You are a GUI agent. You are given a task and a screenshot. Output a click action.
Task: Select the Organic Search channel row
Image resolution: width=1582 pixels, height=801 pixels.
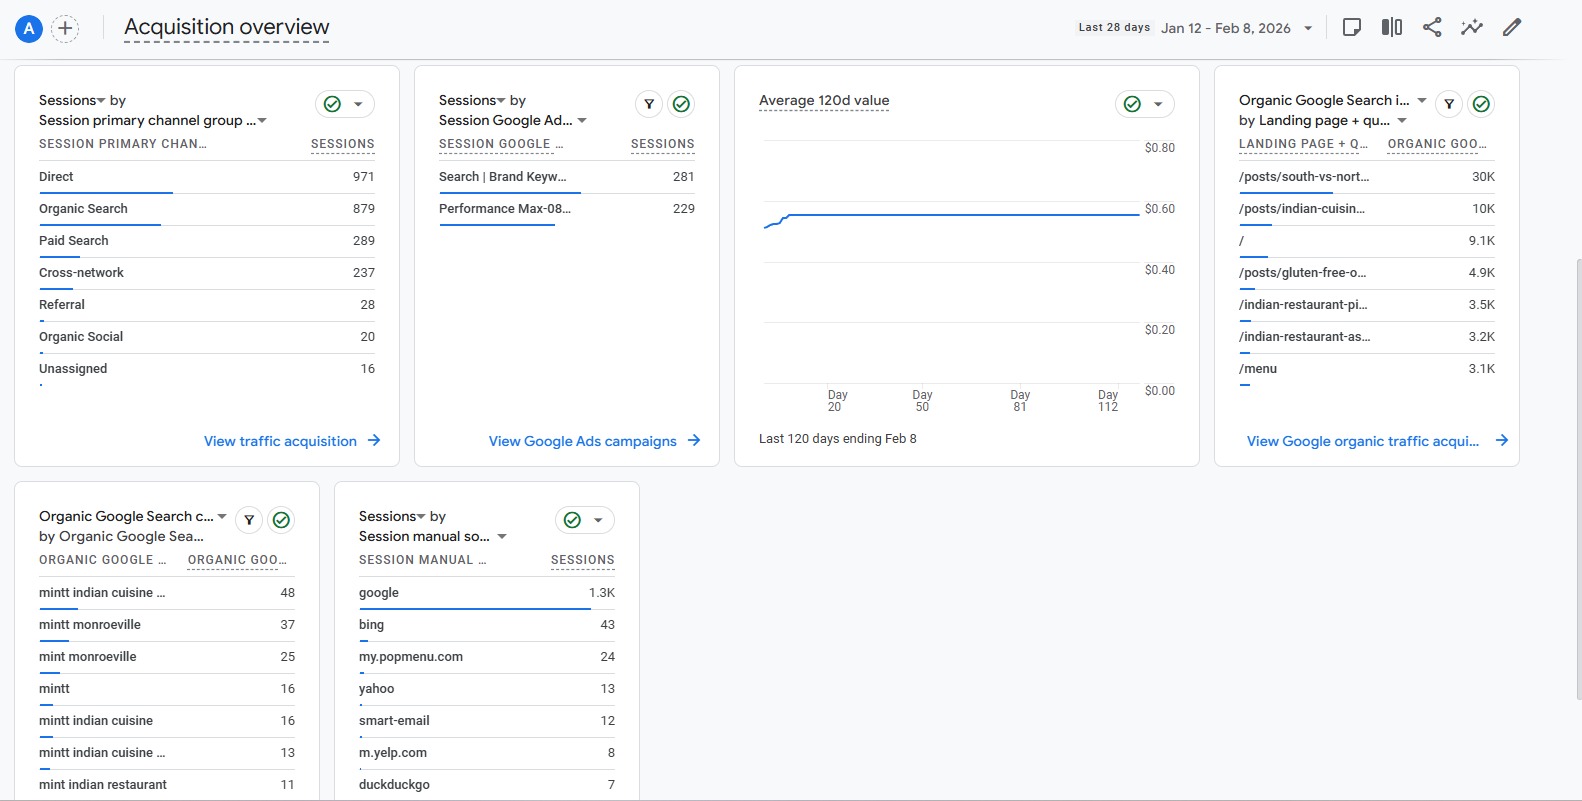(84, 209)
